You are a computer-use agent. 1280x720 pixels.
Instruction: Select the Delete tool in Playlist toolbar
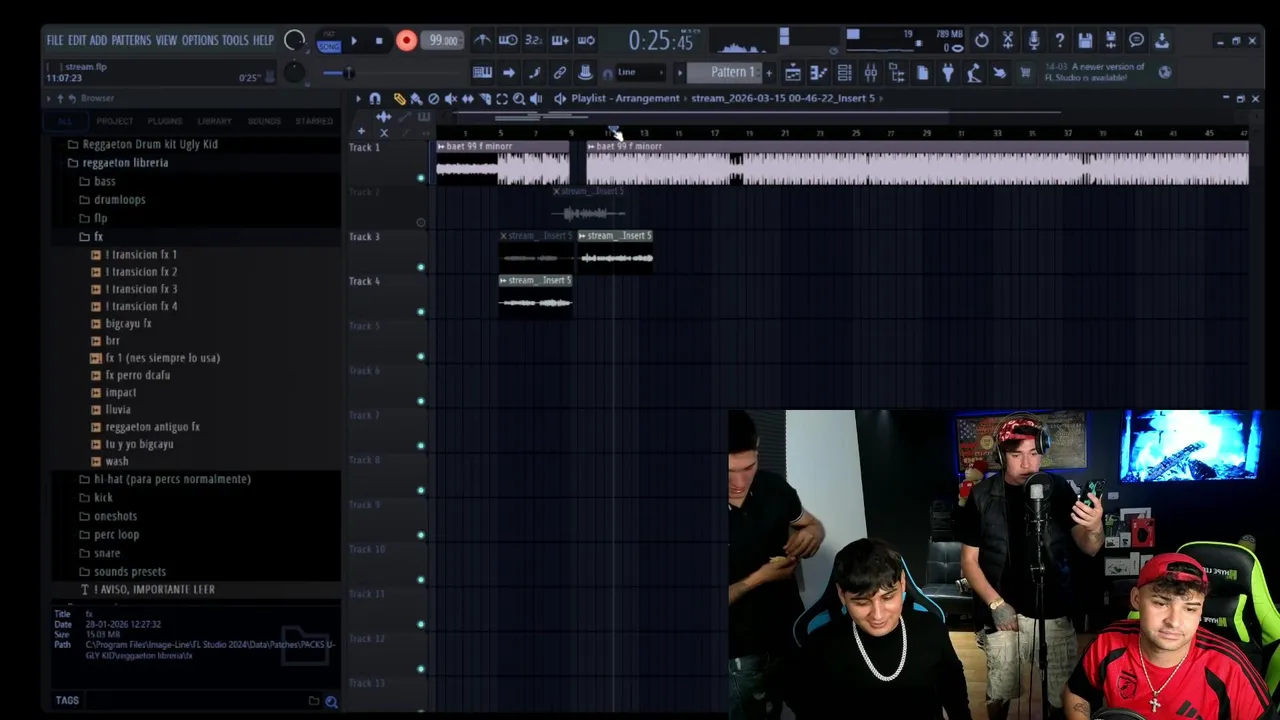[x=433, y=99]
